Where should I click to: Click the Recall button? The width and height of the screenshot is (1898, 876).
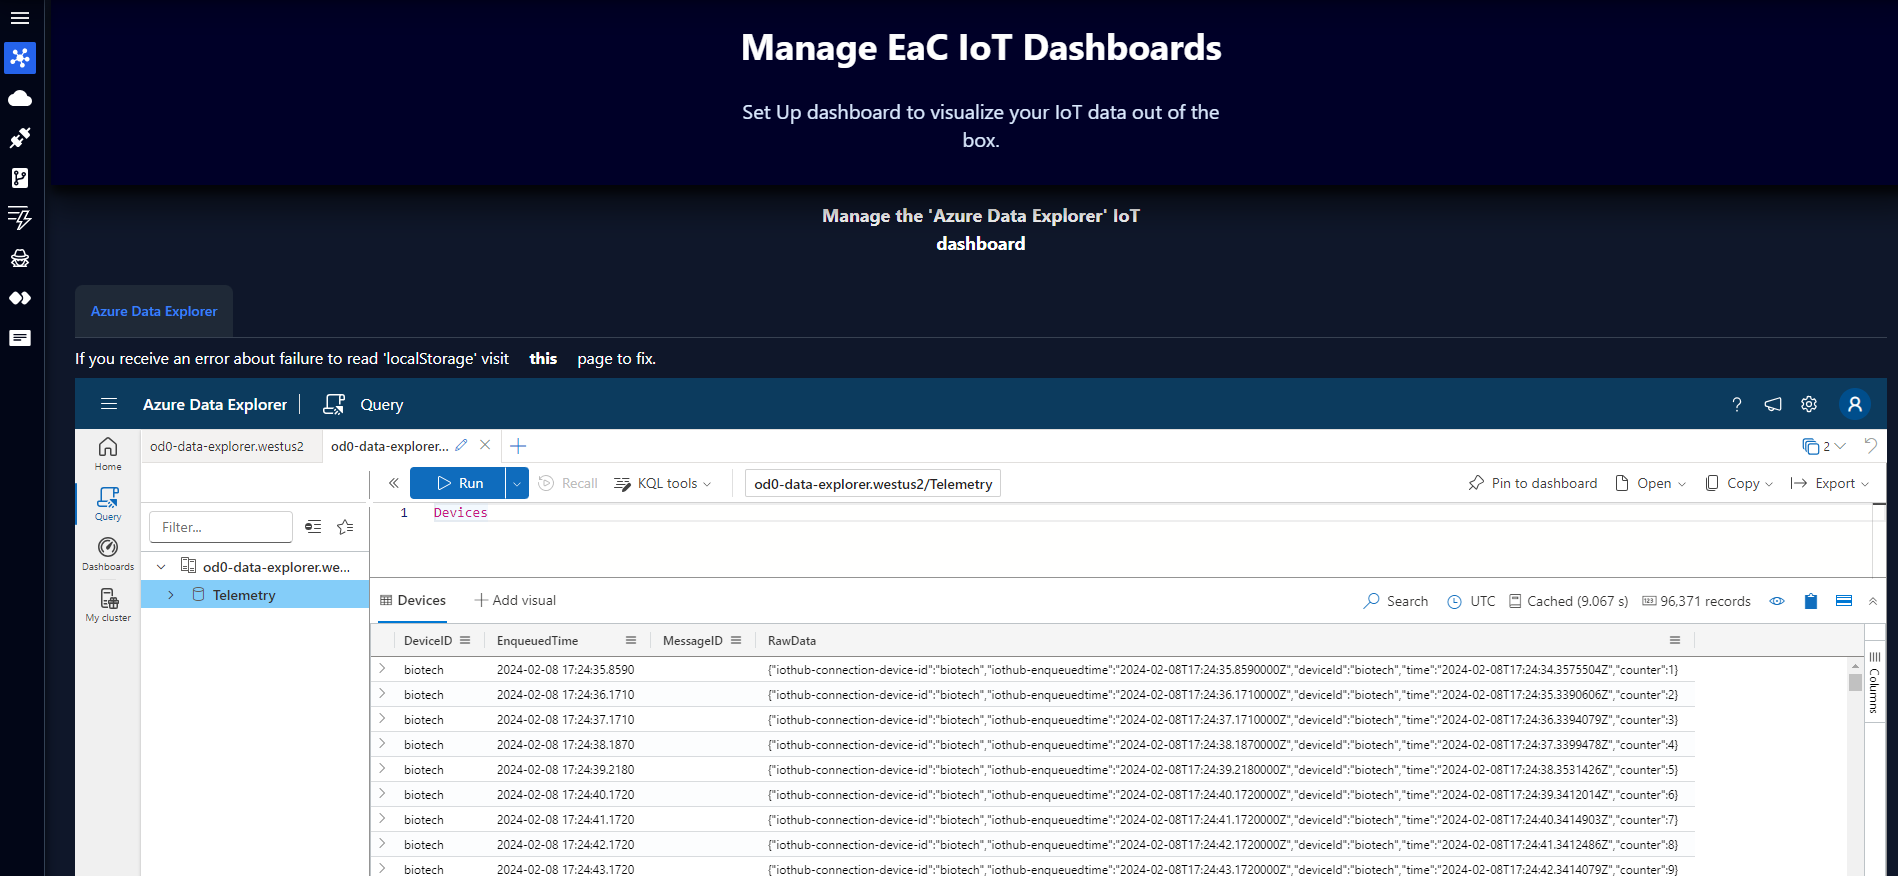point(568,483)
